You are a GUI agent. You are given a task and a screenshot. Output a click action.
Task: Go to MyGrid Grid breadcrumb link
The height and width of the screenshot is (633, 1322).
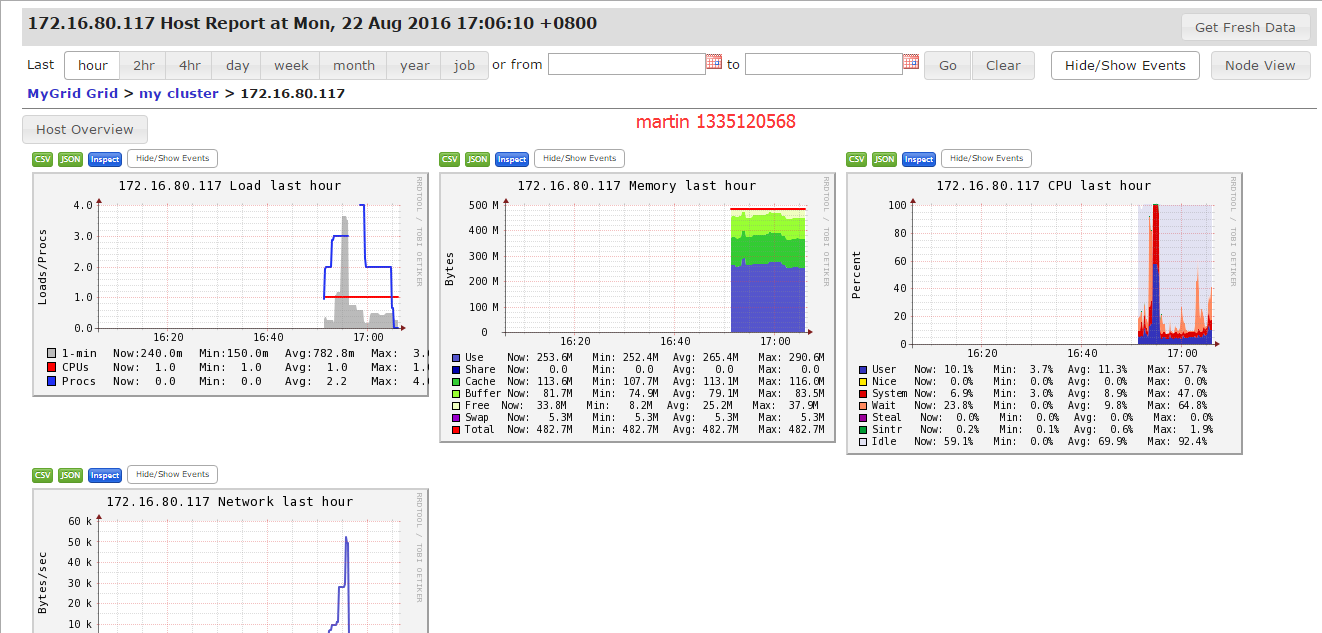(72, 93)
